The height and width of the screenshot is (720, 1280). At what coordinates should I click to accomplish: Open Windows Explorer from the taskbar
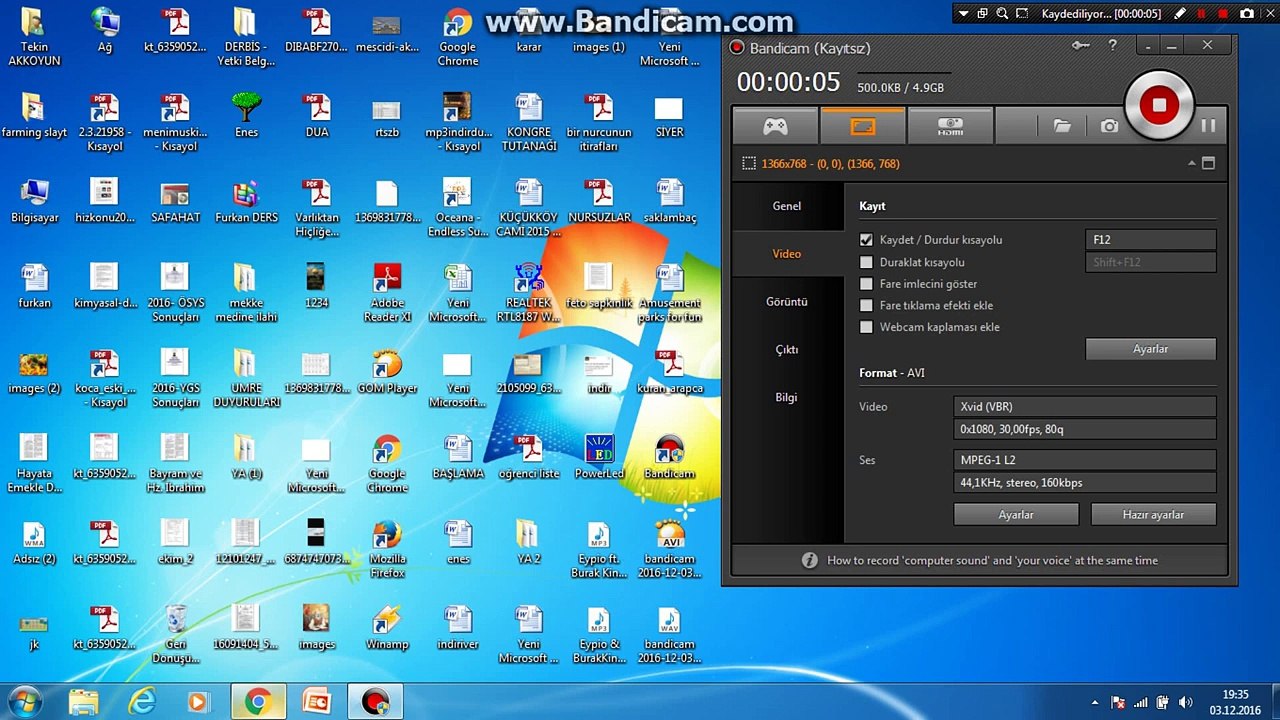click(84, 702)
